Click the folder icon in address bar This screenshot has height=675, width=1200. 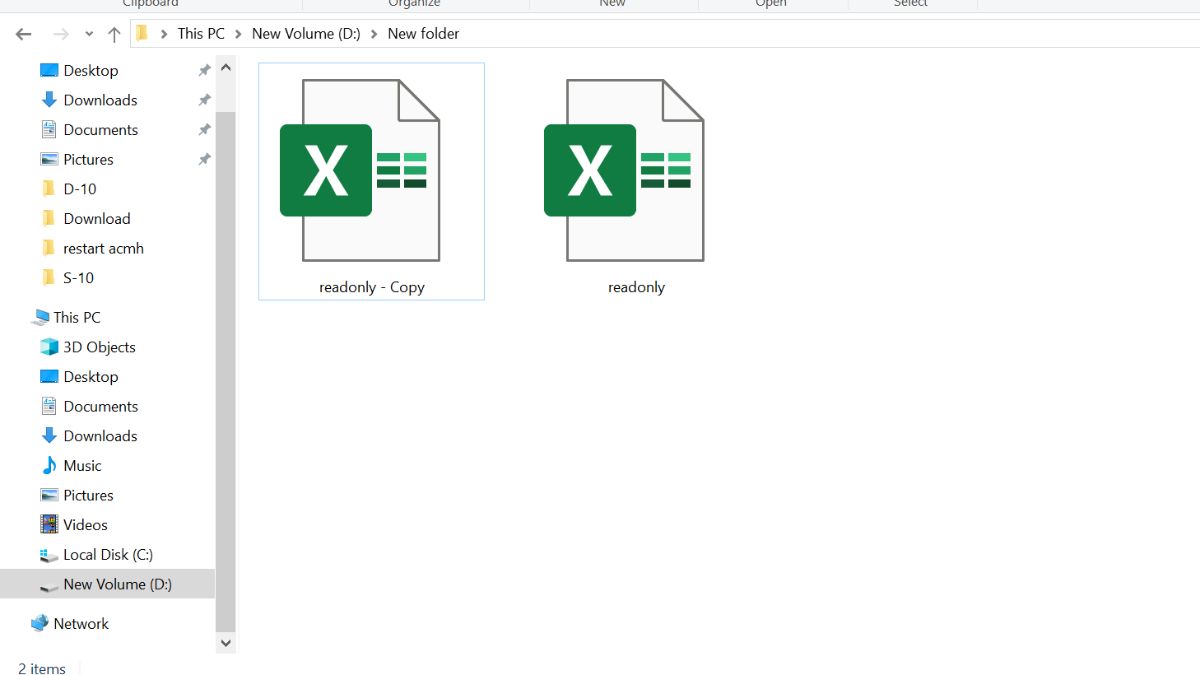click(x=142, y=33)
